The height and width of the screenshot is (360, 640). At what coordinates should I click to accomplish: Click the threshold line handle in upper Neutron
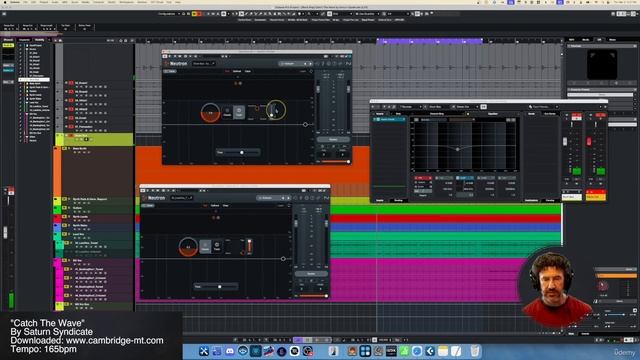point(305,124)
